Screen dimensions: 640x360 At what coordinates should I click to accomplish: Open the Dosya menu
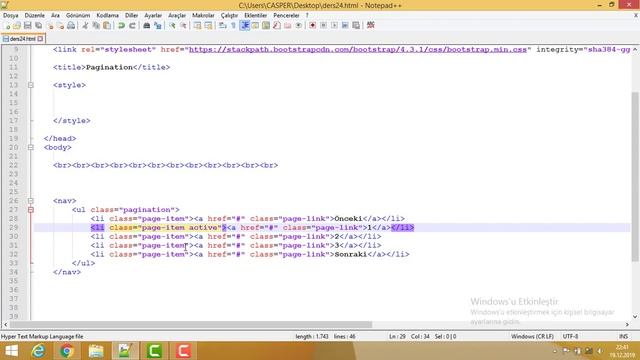click(11, 16)
